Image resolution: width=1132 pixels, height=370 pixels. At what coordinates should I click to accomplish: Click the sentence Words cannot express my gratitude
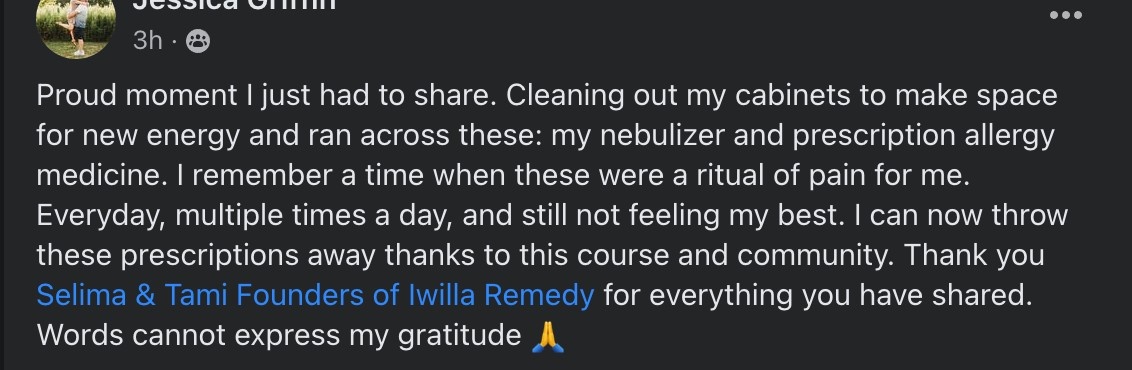coord(279,336)
